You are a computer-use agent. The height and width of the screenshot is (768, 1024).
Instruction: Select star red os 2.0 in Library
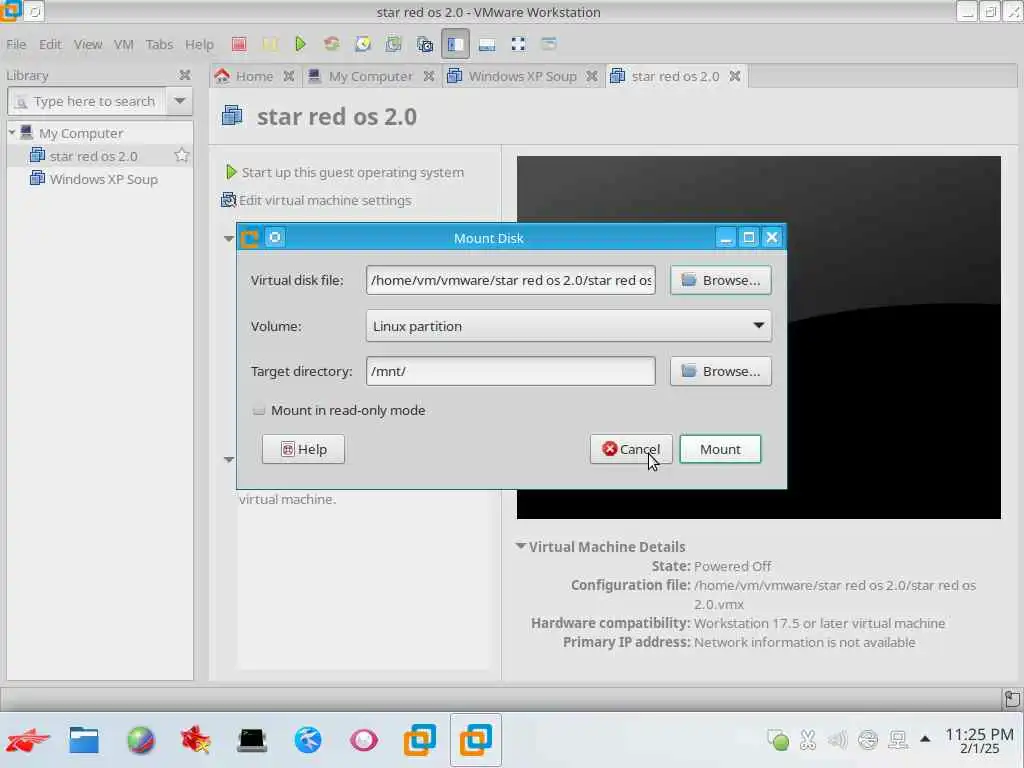pos(93,156)
